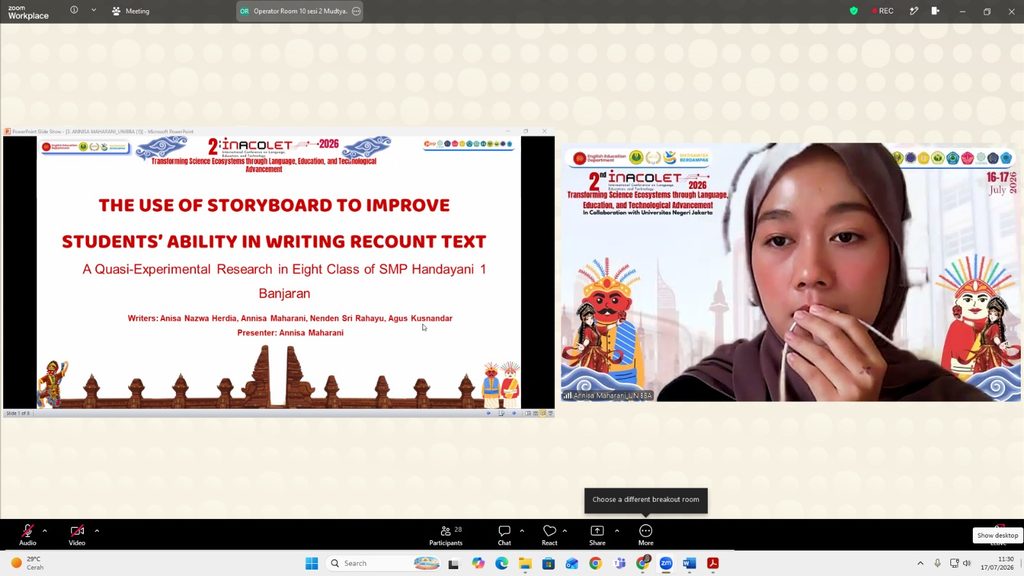Viewport: 1024px width, 576px height.
Task: Open the meeting info icon
Action: tap(74, 10)
